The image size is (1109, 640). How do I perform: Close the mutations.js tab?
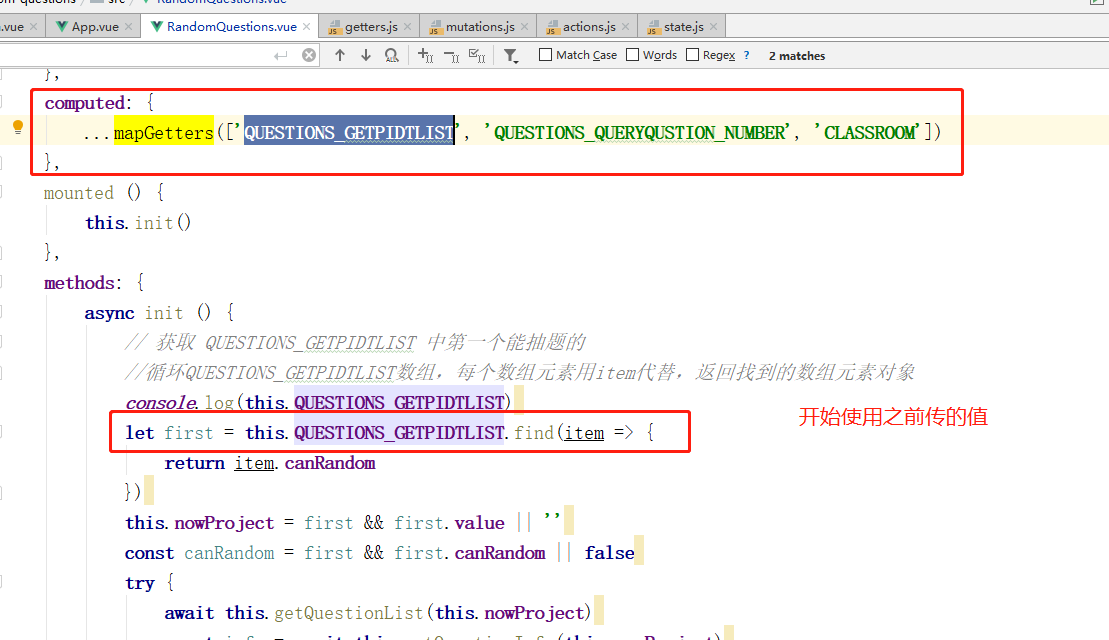524,27
